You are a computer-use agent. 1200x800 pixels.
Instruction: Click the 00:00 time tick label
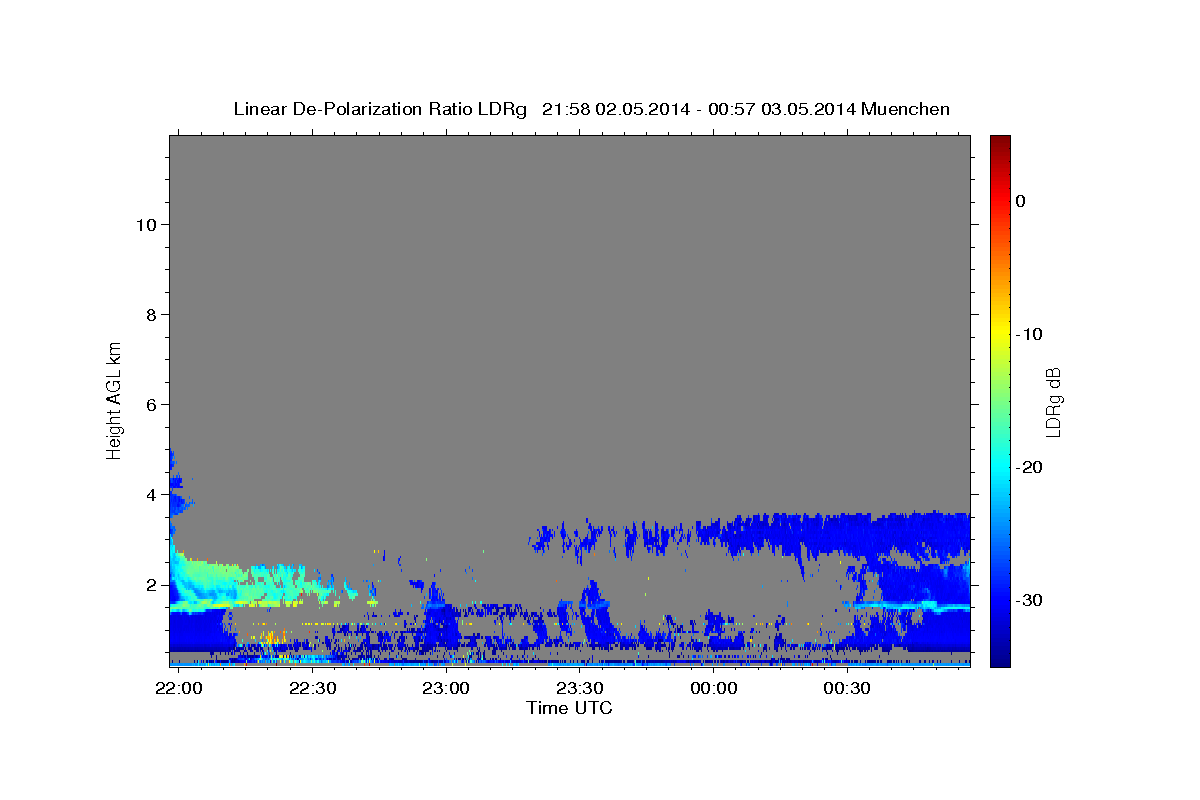click(x=713, y=689)
